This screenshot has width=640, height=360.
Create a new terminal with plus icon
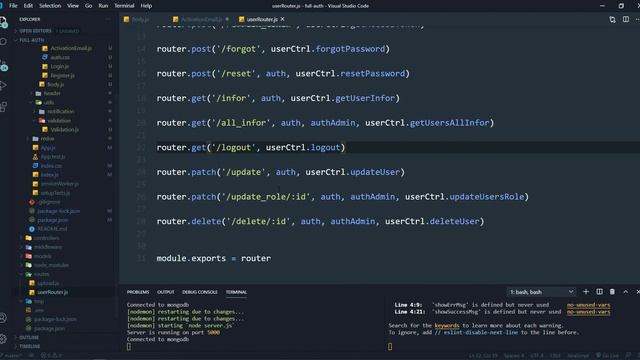coord(586,291)
